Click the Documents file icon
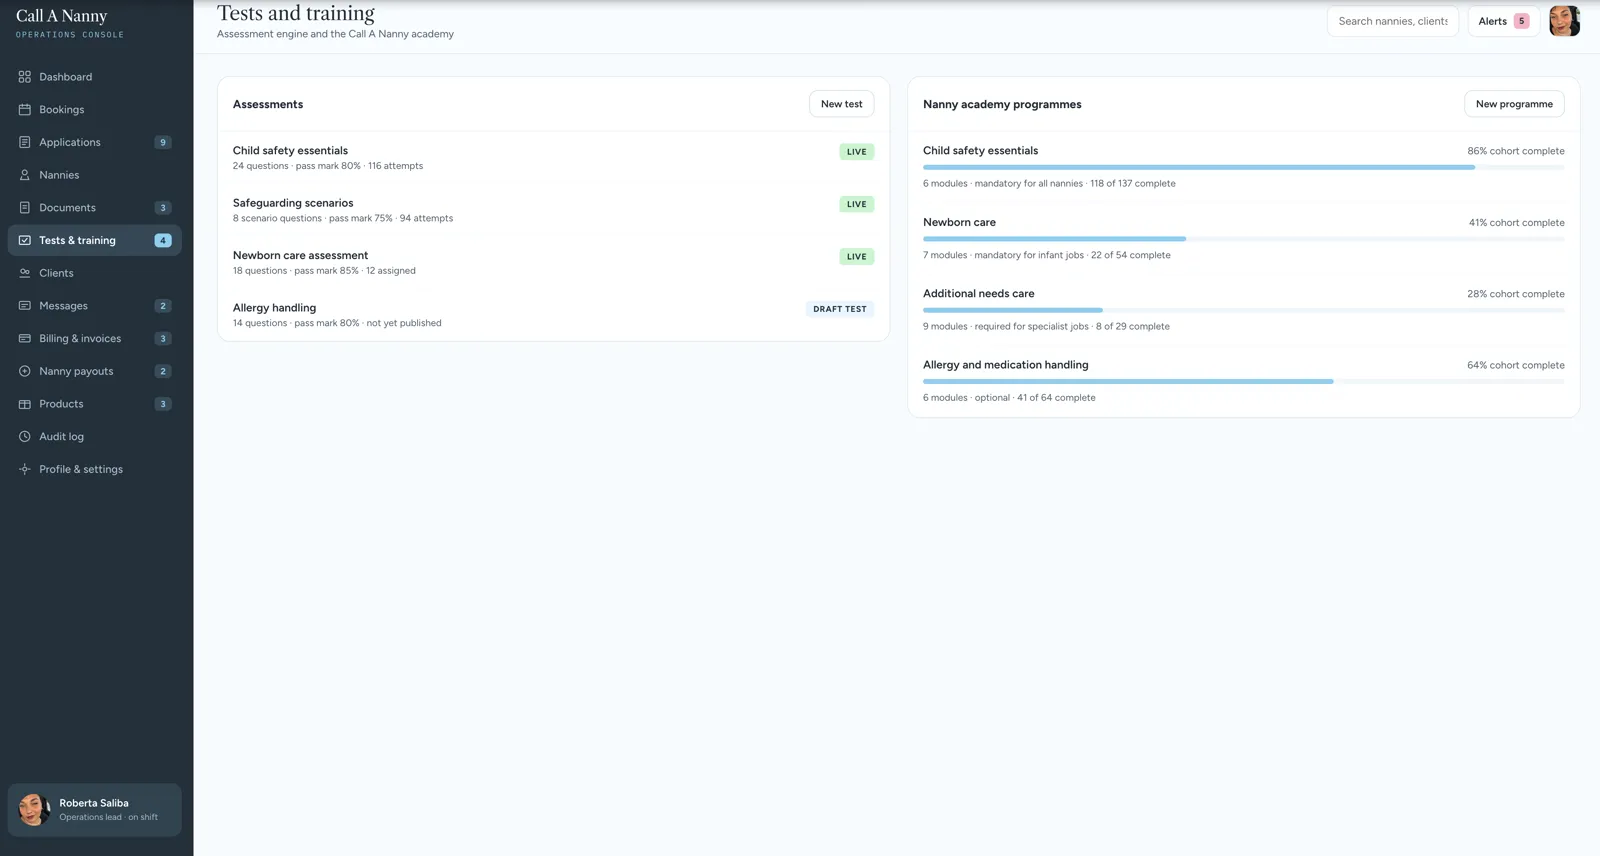This screenshot has height=856, width=1600. coord(25,208)
